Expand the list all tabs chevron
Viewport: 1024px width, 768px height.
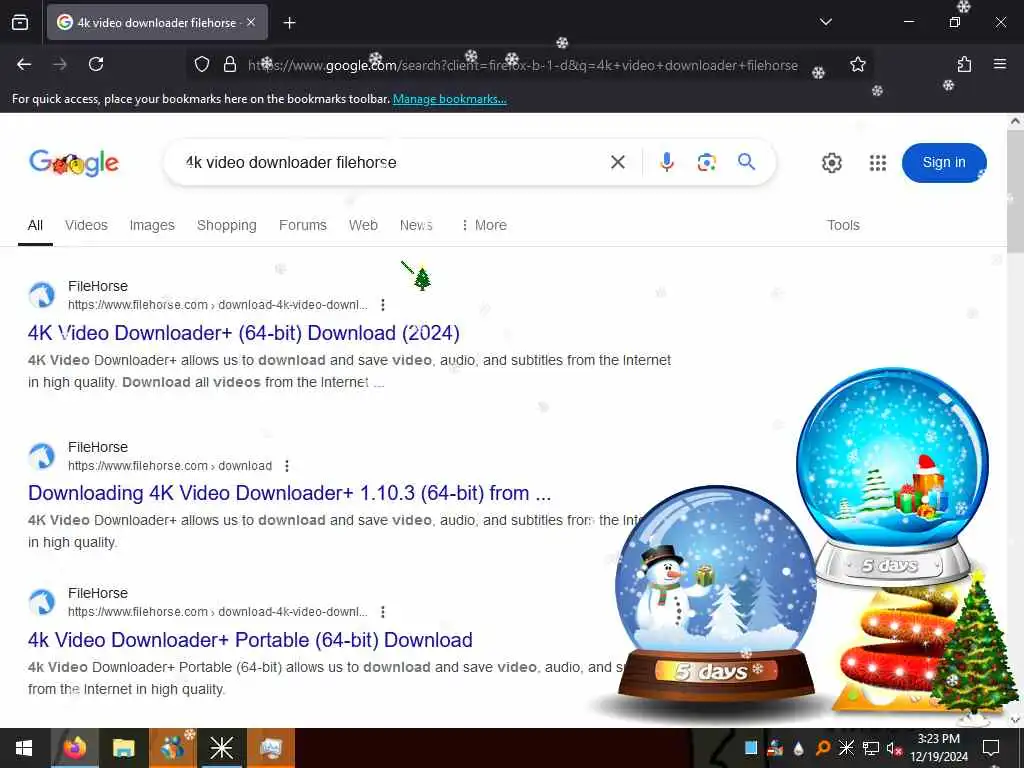pos(825,22)
